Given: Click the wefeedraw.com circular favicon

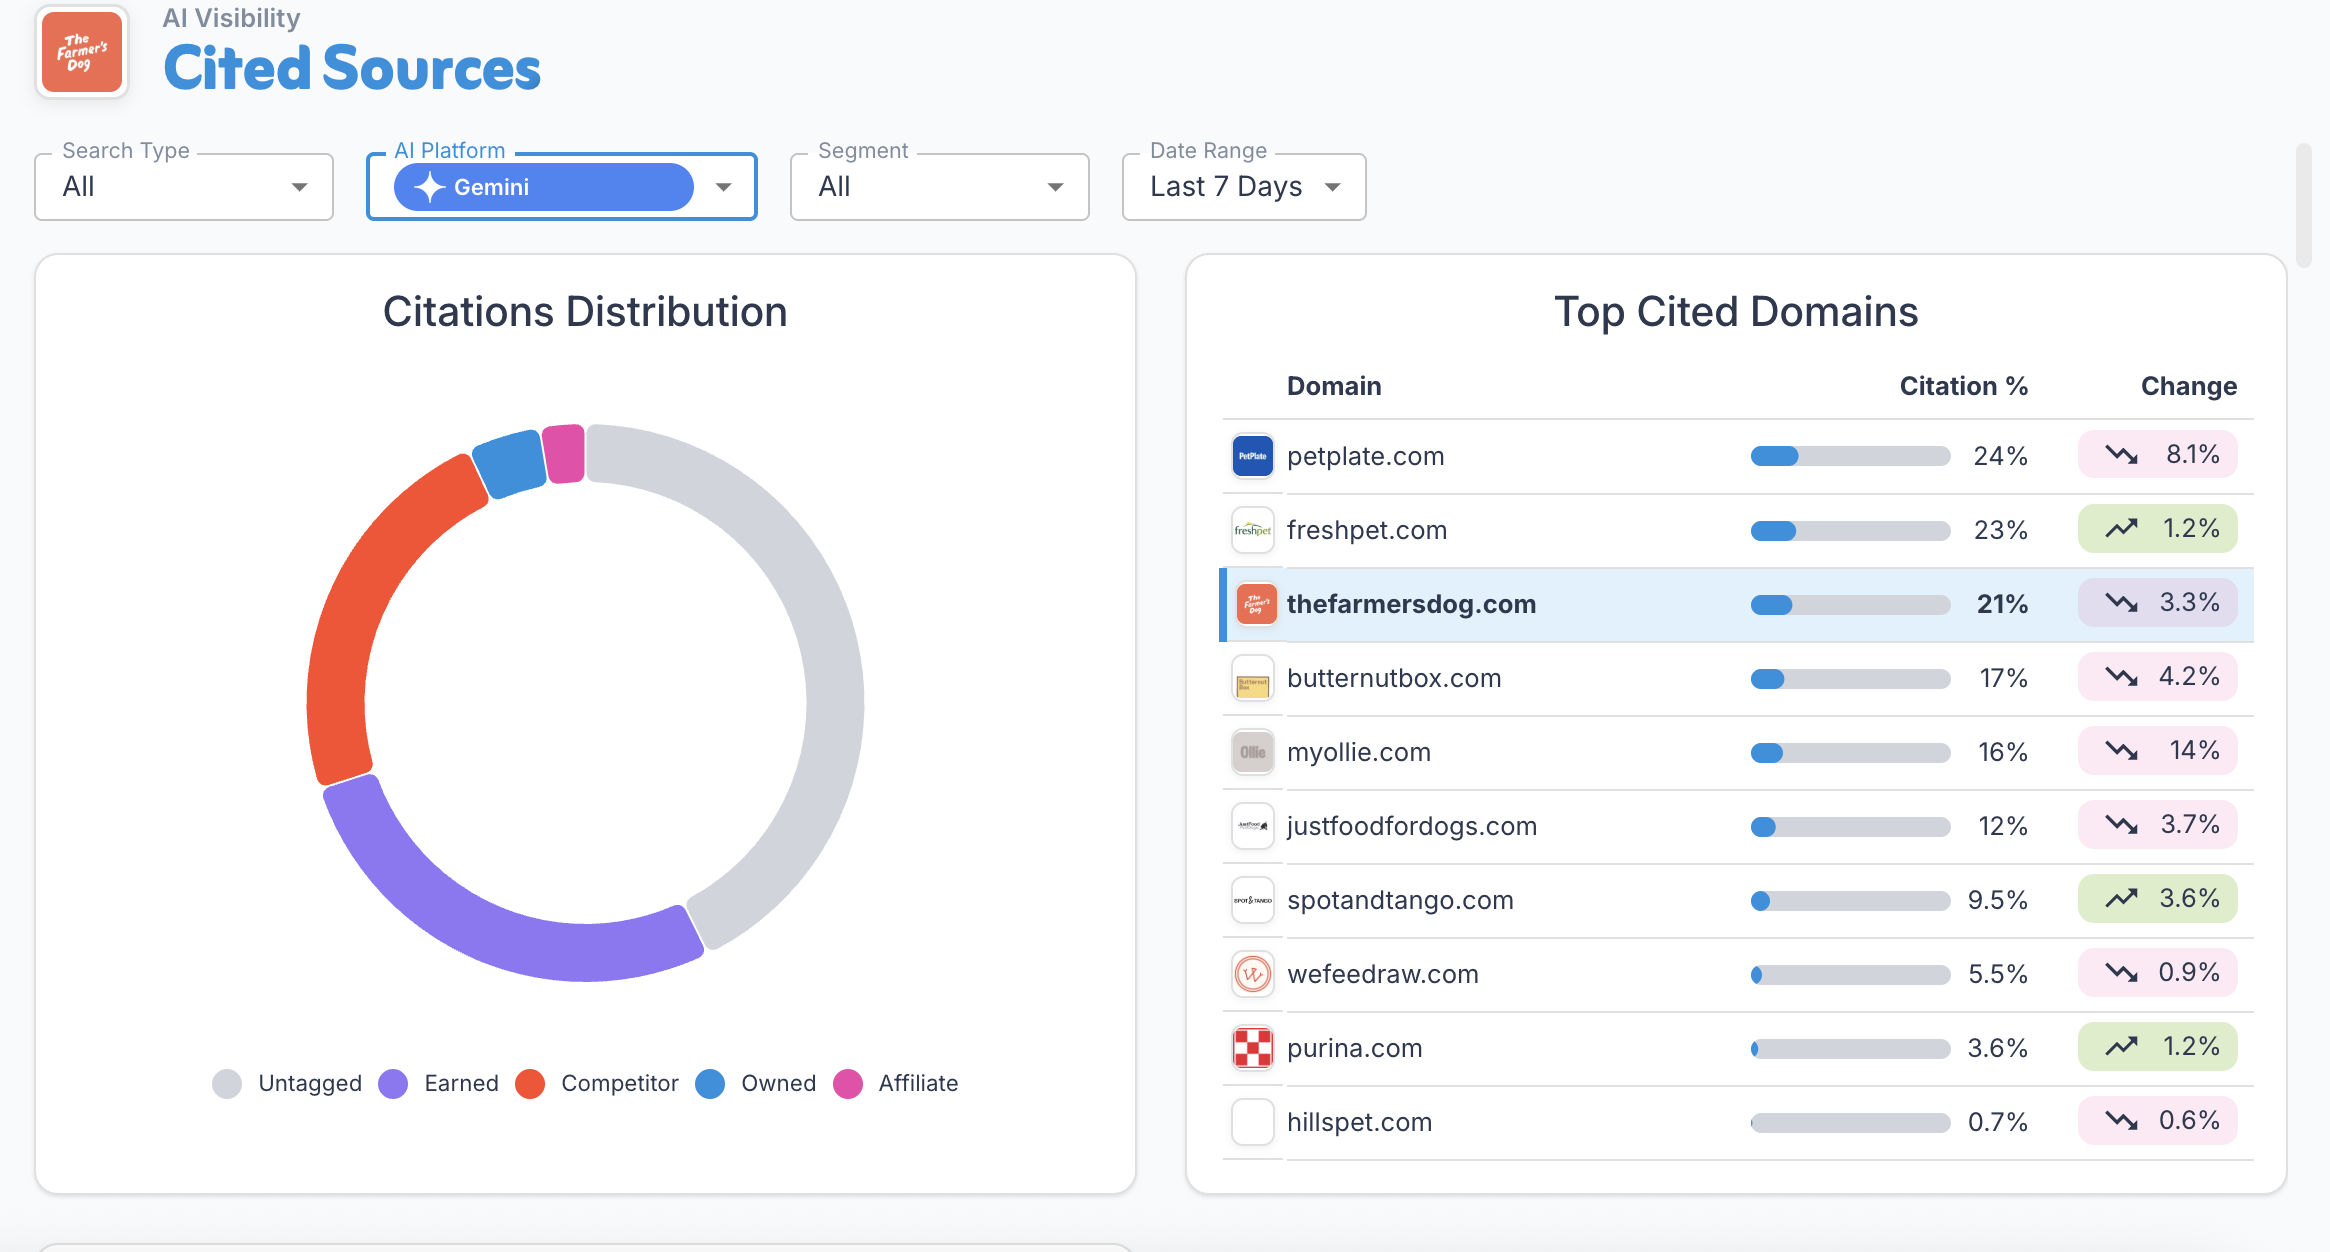Looking at the screenshot, I should tap(1252, 974).
